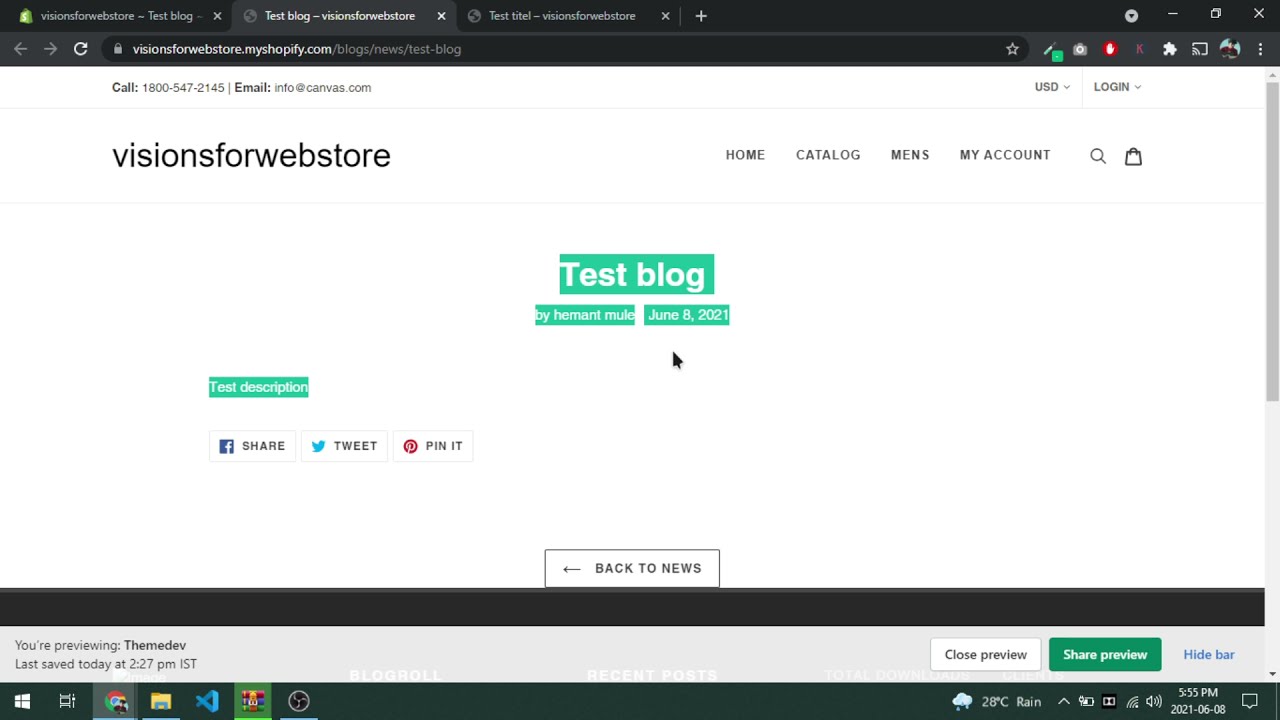Open the Chrome three-dot menu
1280x720 pixels.
click(1260, 49)
